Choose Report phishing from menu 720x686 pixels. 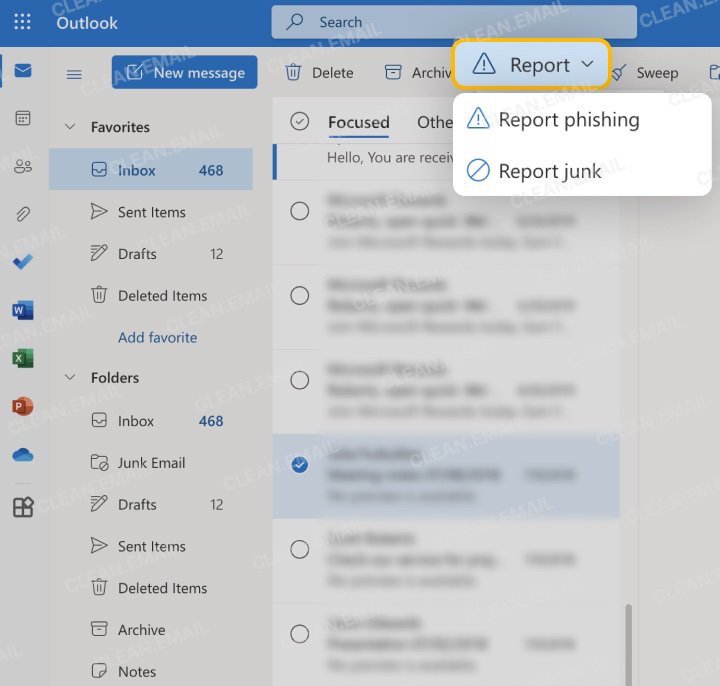tap(568, 120)
